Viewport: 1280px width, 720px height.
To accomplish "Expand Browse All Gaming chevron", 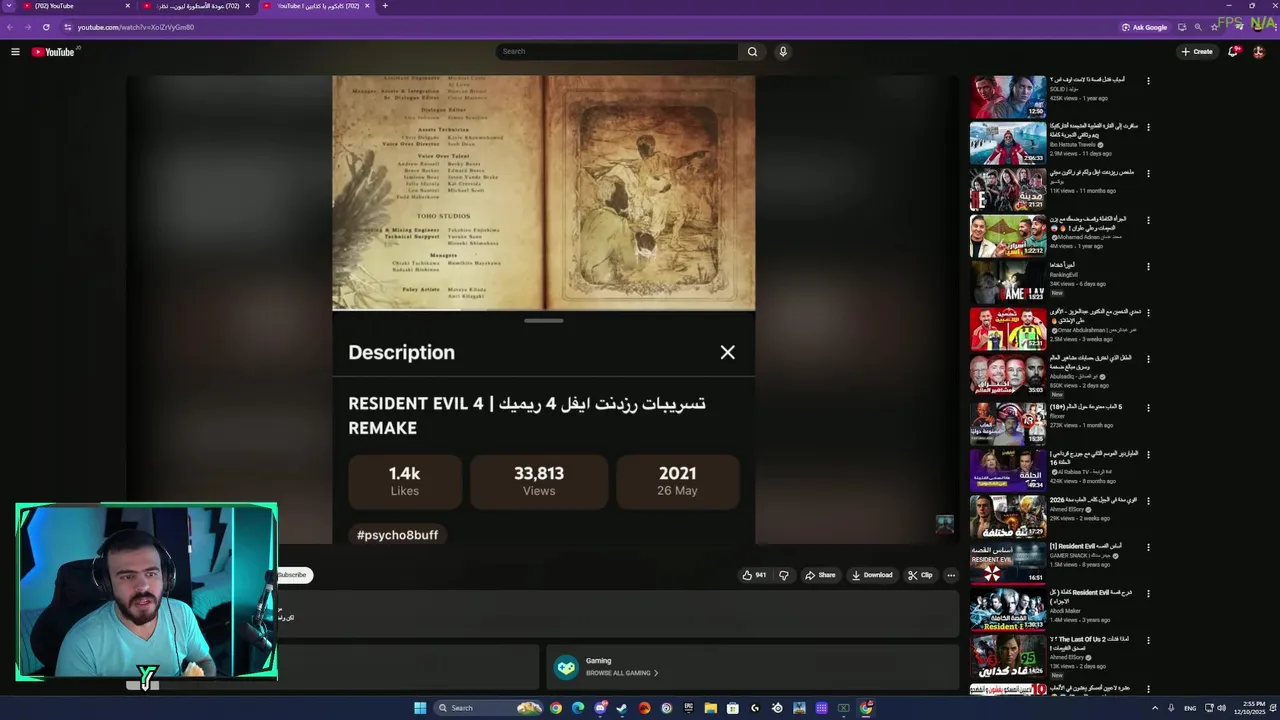I will click(655, 673).
